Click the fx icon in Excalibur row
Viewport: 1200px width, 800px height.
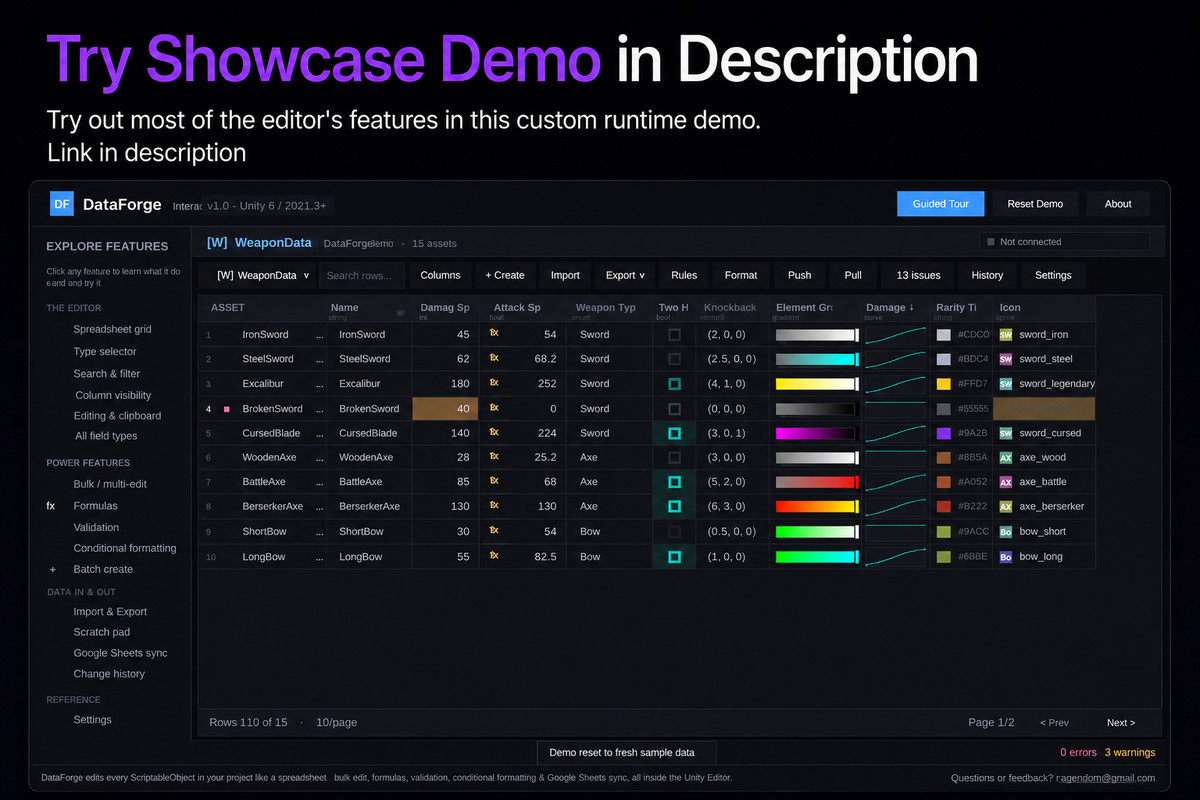494,383
